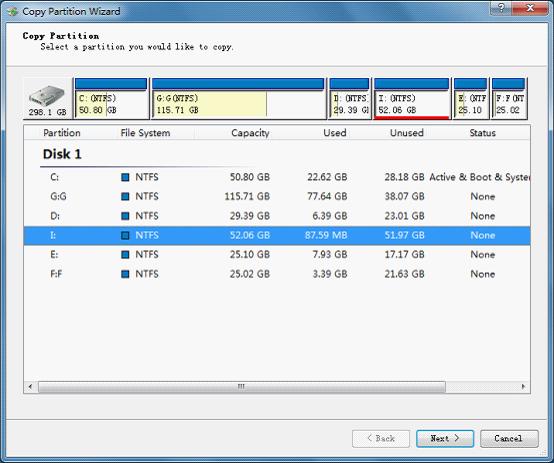Viewport: 554px width, 463px height.
Task: Click the NTFS icon in F:F row
Action: 125,274
